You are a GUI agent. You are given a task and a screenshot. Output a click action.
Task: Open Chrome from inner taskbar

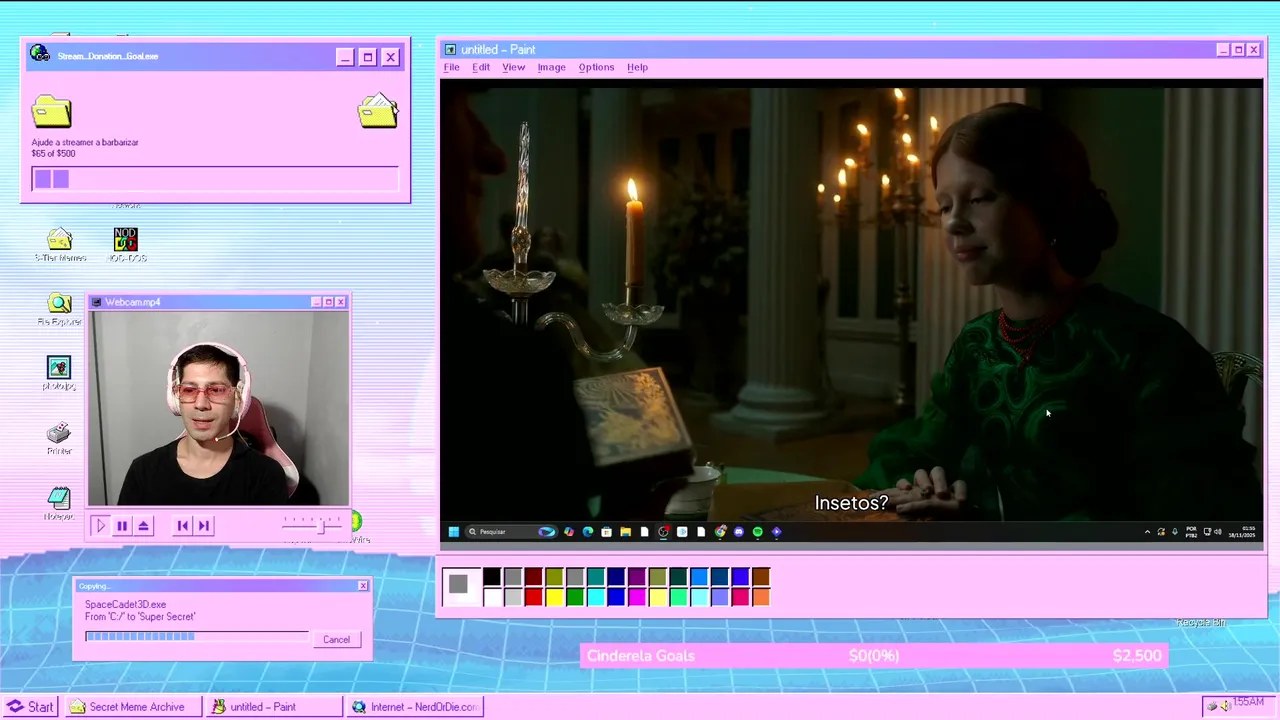720,532
